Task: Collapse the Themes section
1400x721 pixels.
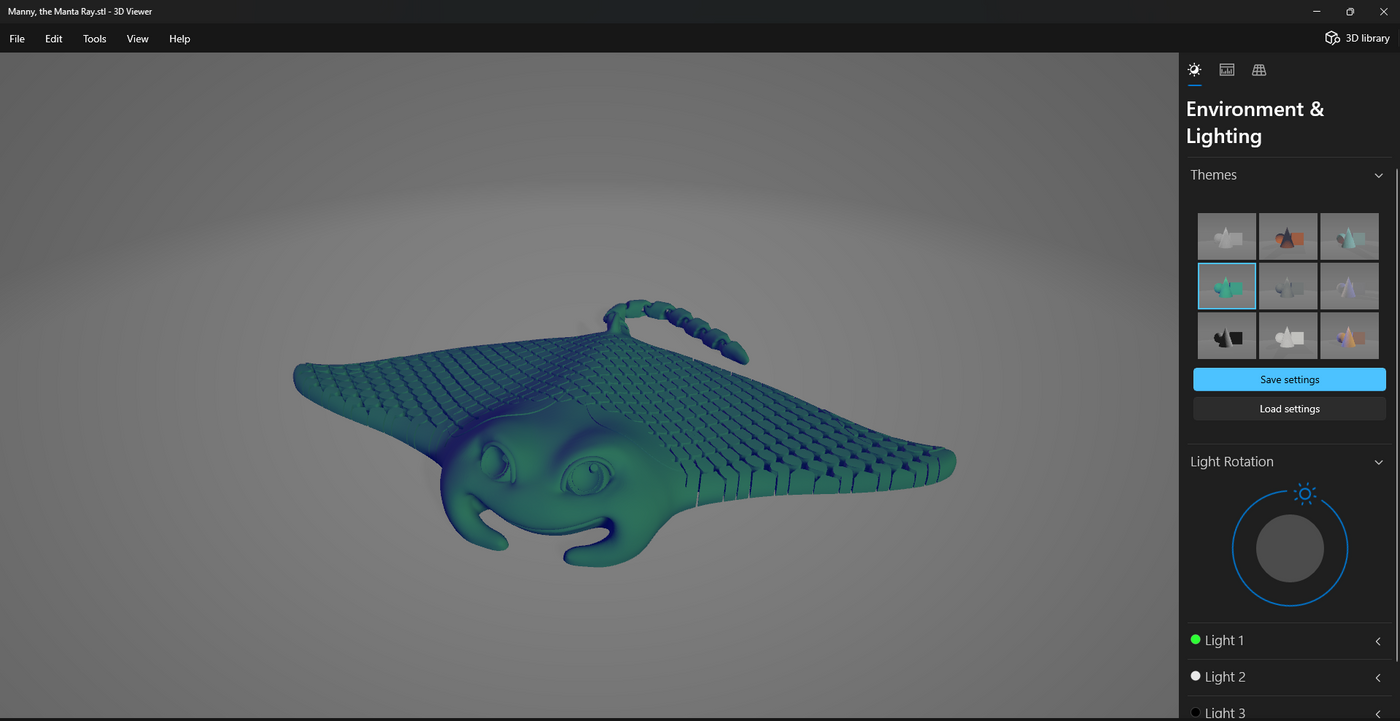Action: pyautogui.click(x=1378, y=174)
